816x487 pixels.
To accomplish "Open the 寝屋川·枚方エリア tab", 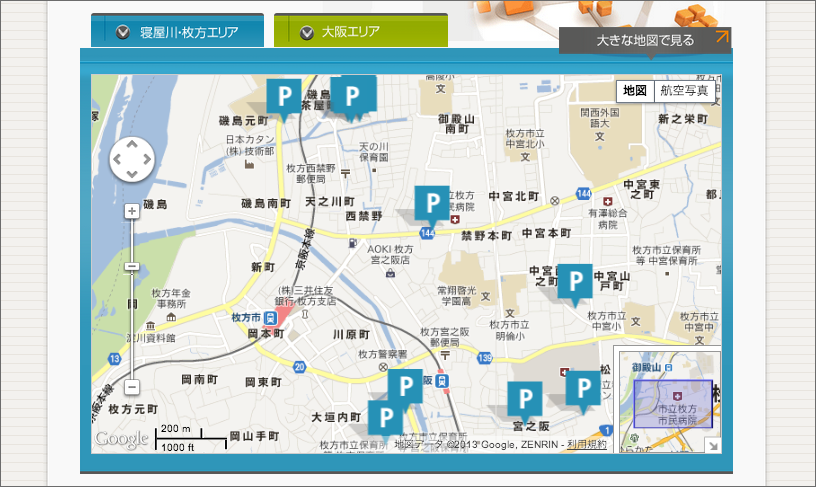I will tap(177, 32).
